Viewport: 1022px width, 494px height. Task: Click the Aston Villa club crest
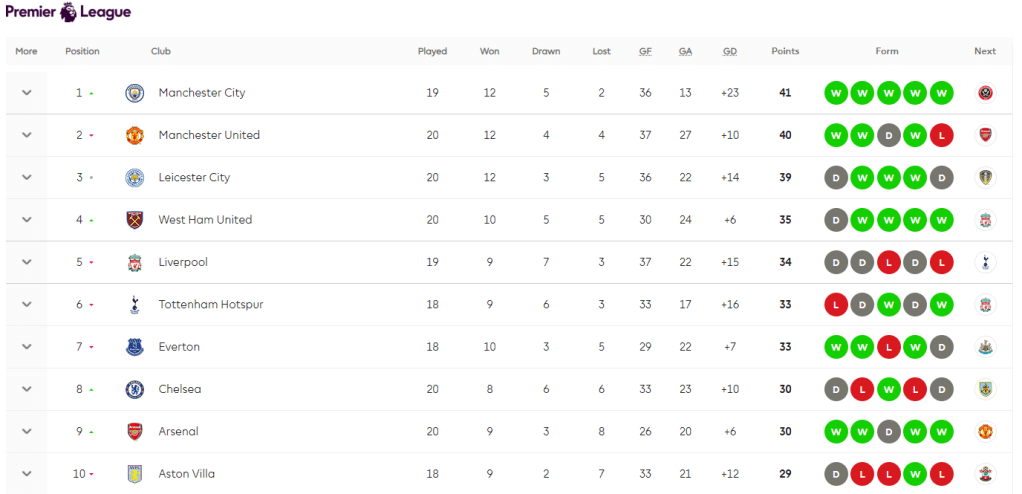click(135, 474)
